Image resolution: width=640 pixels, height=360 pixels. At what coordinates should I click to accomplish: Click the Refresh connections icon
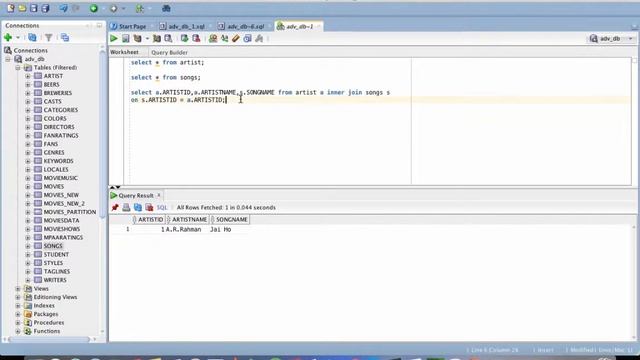pyautogui.click(x=32, y=38)
